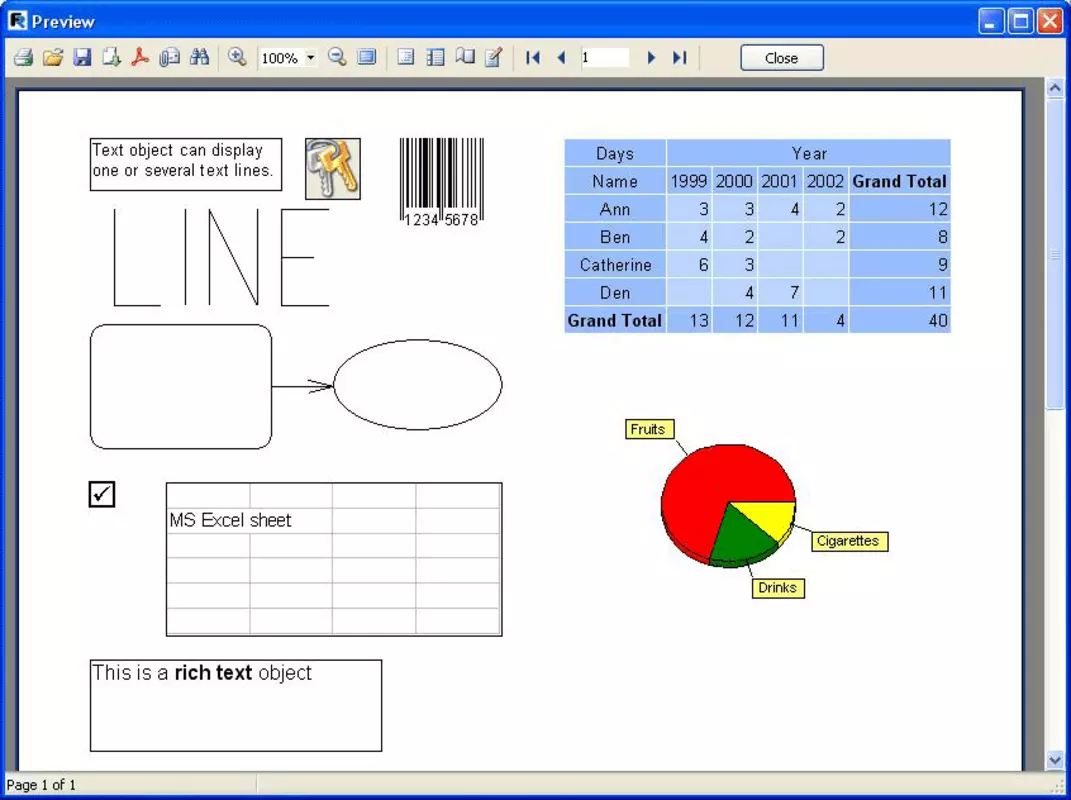1071x800 pixels.
Task: Open a report with the folder icon
Action: click(x=53, y=57)
